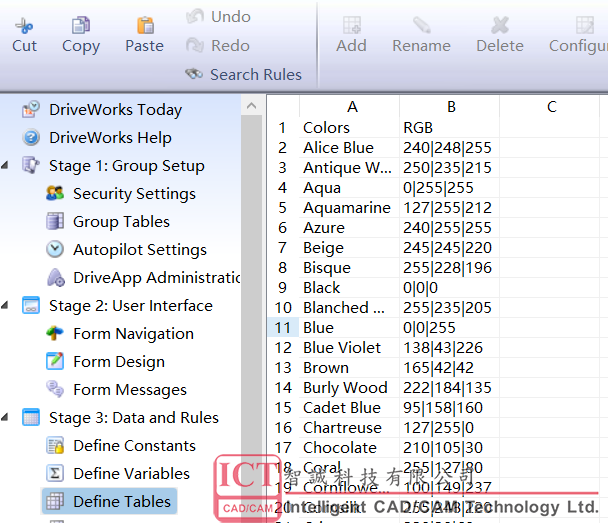Collapse the Stage 3: Data and Rules node
The image size is (608, 523).
point(5,418)
